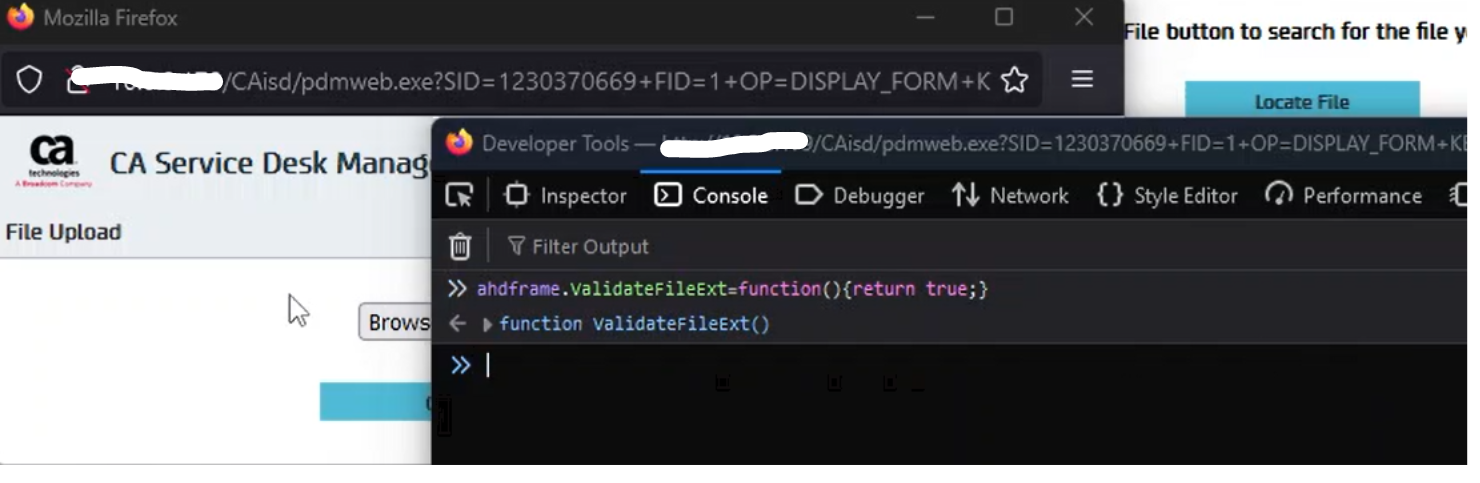Click the Browse button on File Upload form
Image resolution: width=1480 pixels, height=483 pixels.
[x=396, y=322]
